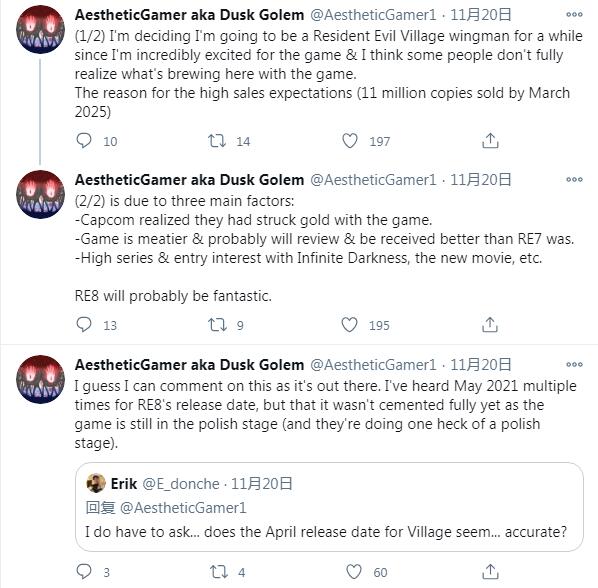Like the tweet with 197 likes
Screen dimensions: 598x588
350,141
